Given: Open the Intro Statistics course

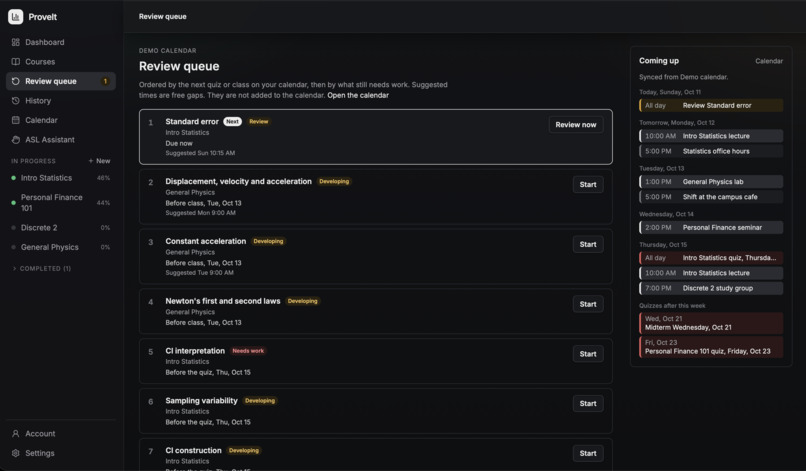Looking at the screenshot, I should (x=61, y=178).
